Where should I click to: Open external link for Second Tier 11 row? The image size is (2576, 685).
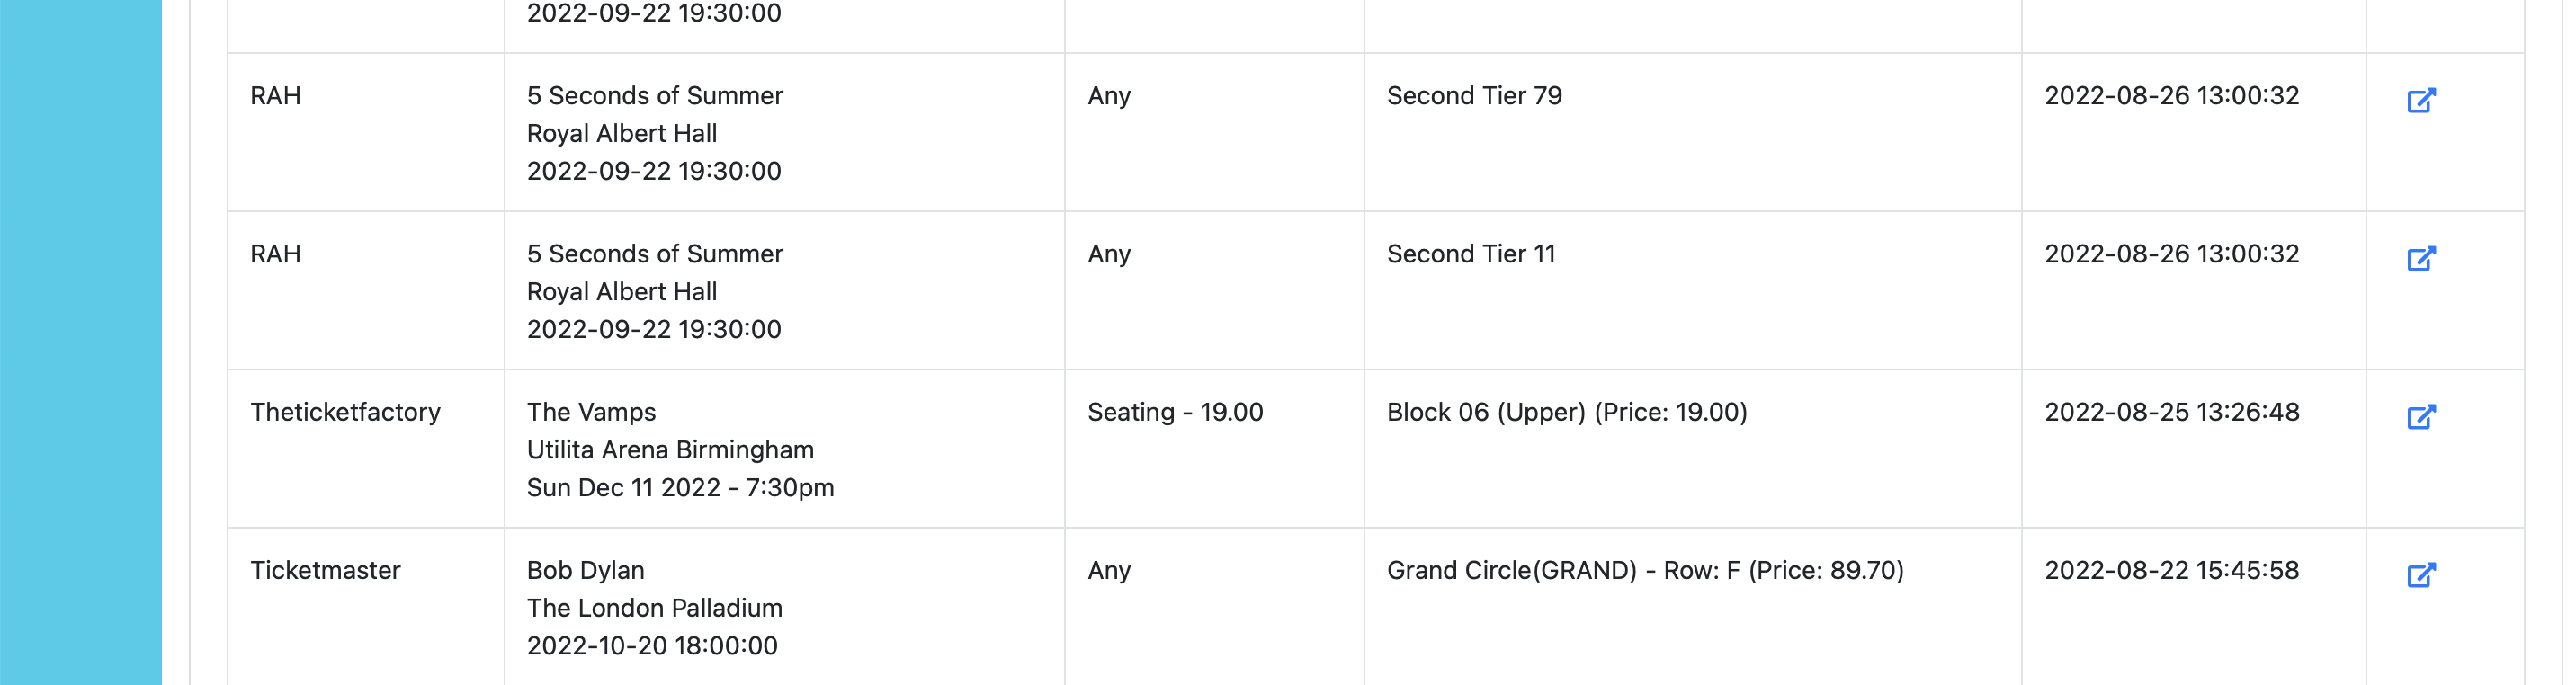pyautogui.click(x=2420, y=258)
